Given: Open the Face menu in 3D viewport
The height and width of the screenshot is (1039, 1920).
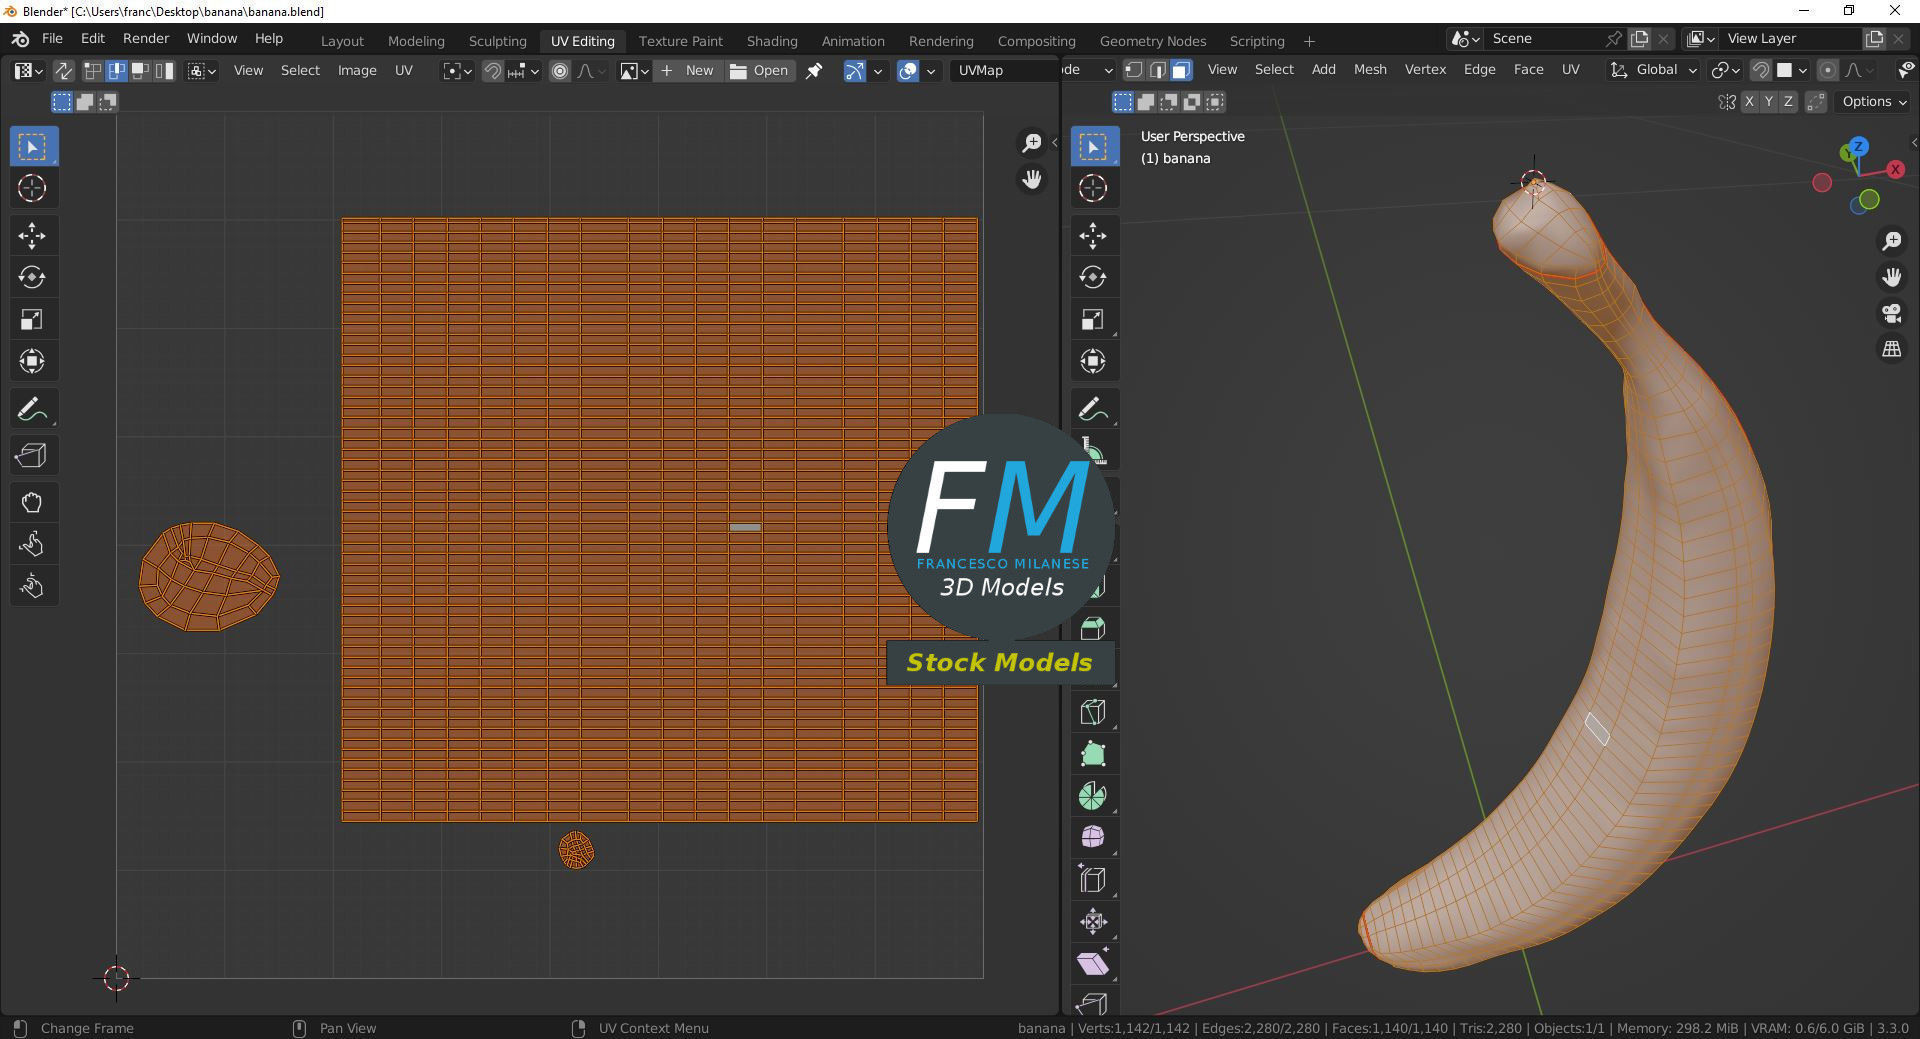Looking at the screenshot, I should 1528,70.
